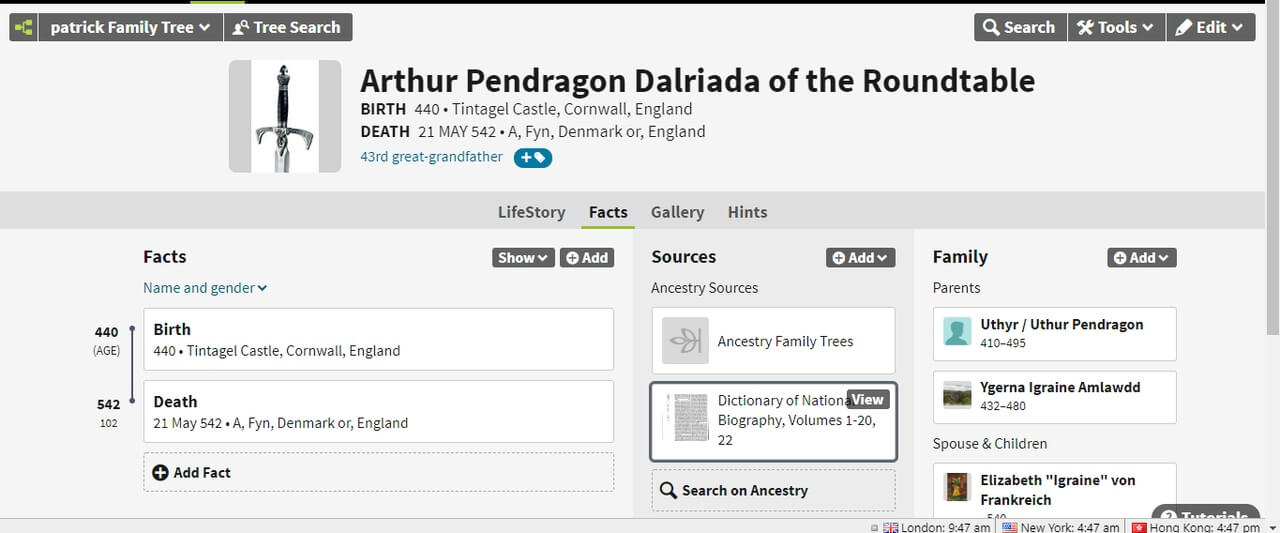Open the Edit pencil menu
The image size is (1280, 533).
tap(1210, 28)
